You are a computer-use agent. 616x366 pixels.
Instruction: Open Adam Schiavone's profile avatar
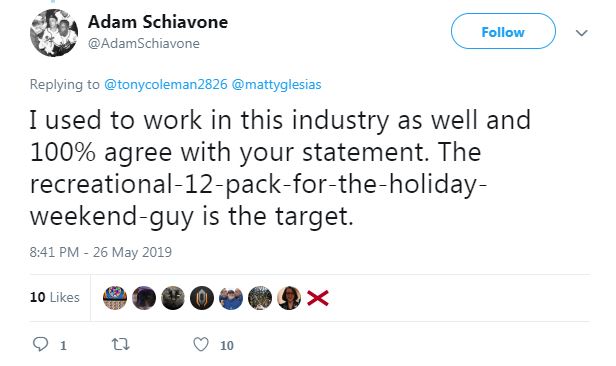click(x=54, y=33)
